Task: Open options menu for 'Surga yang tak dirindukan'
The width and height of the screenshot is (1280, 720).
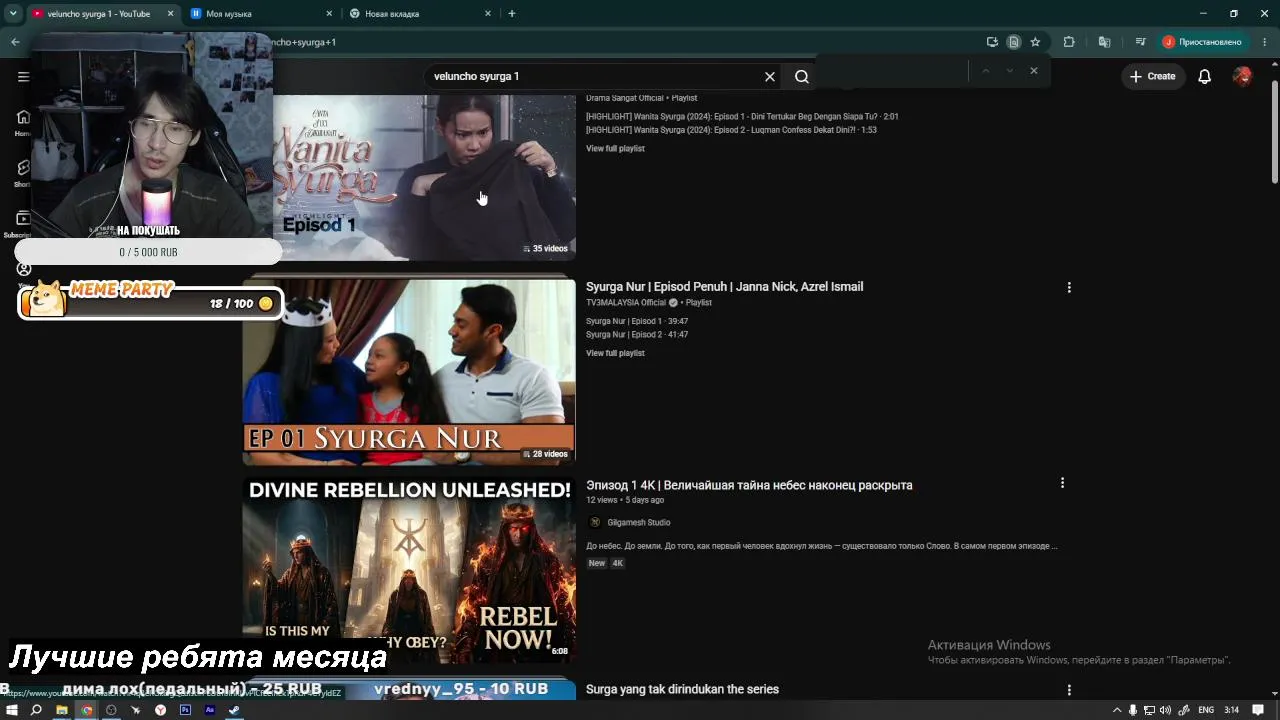Action: tap(1069, 690)
